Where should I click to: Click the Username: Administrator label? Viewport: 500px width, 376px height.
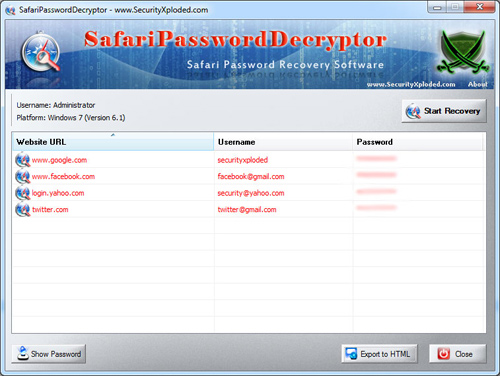(56, 105)
